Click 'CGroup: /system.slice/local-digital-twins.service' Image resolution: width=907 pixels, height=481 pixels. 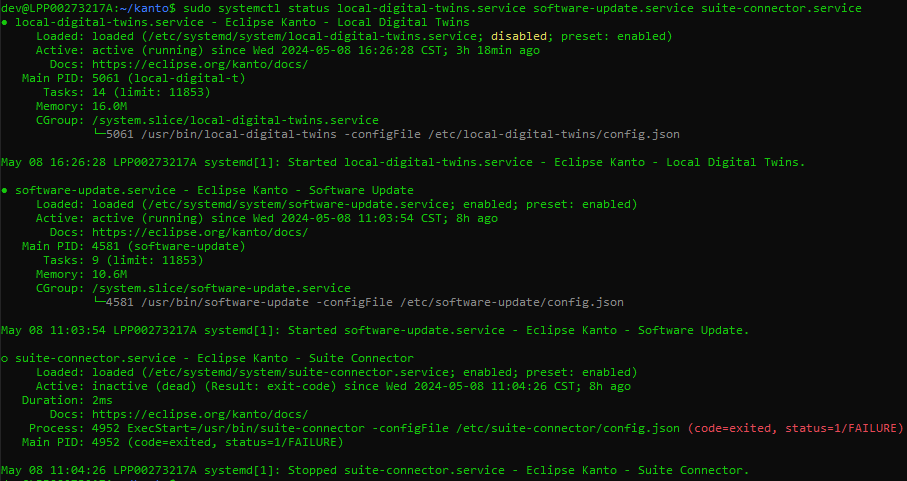point(207,120)
